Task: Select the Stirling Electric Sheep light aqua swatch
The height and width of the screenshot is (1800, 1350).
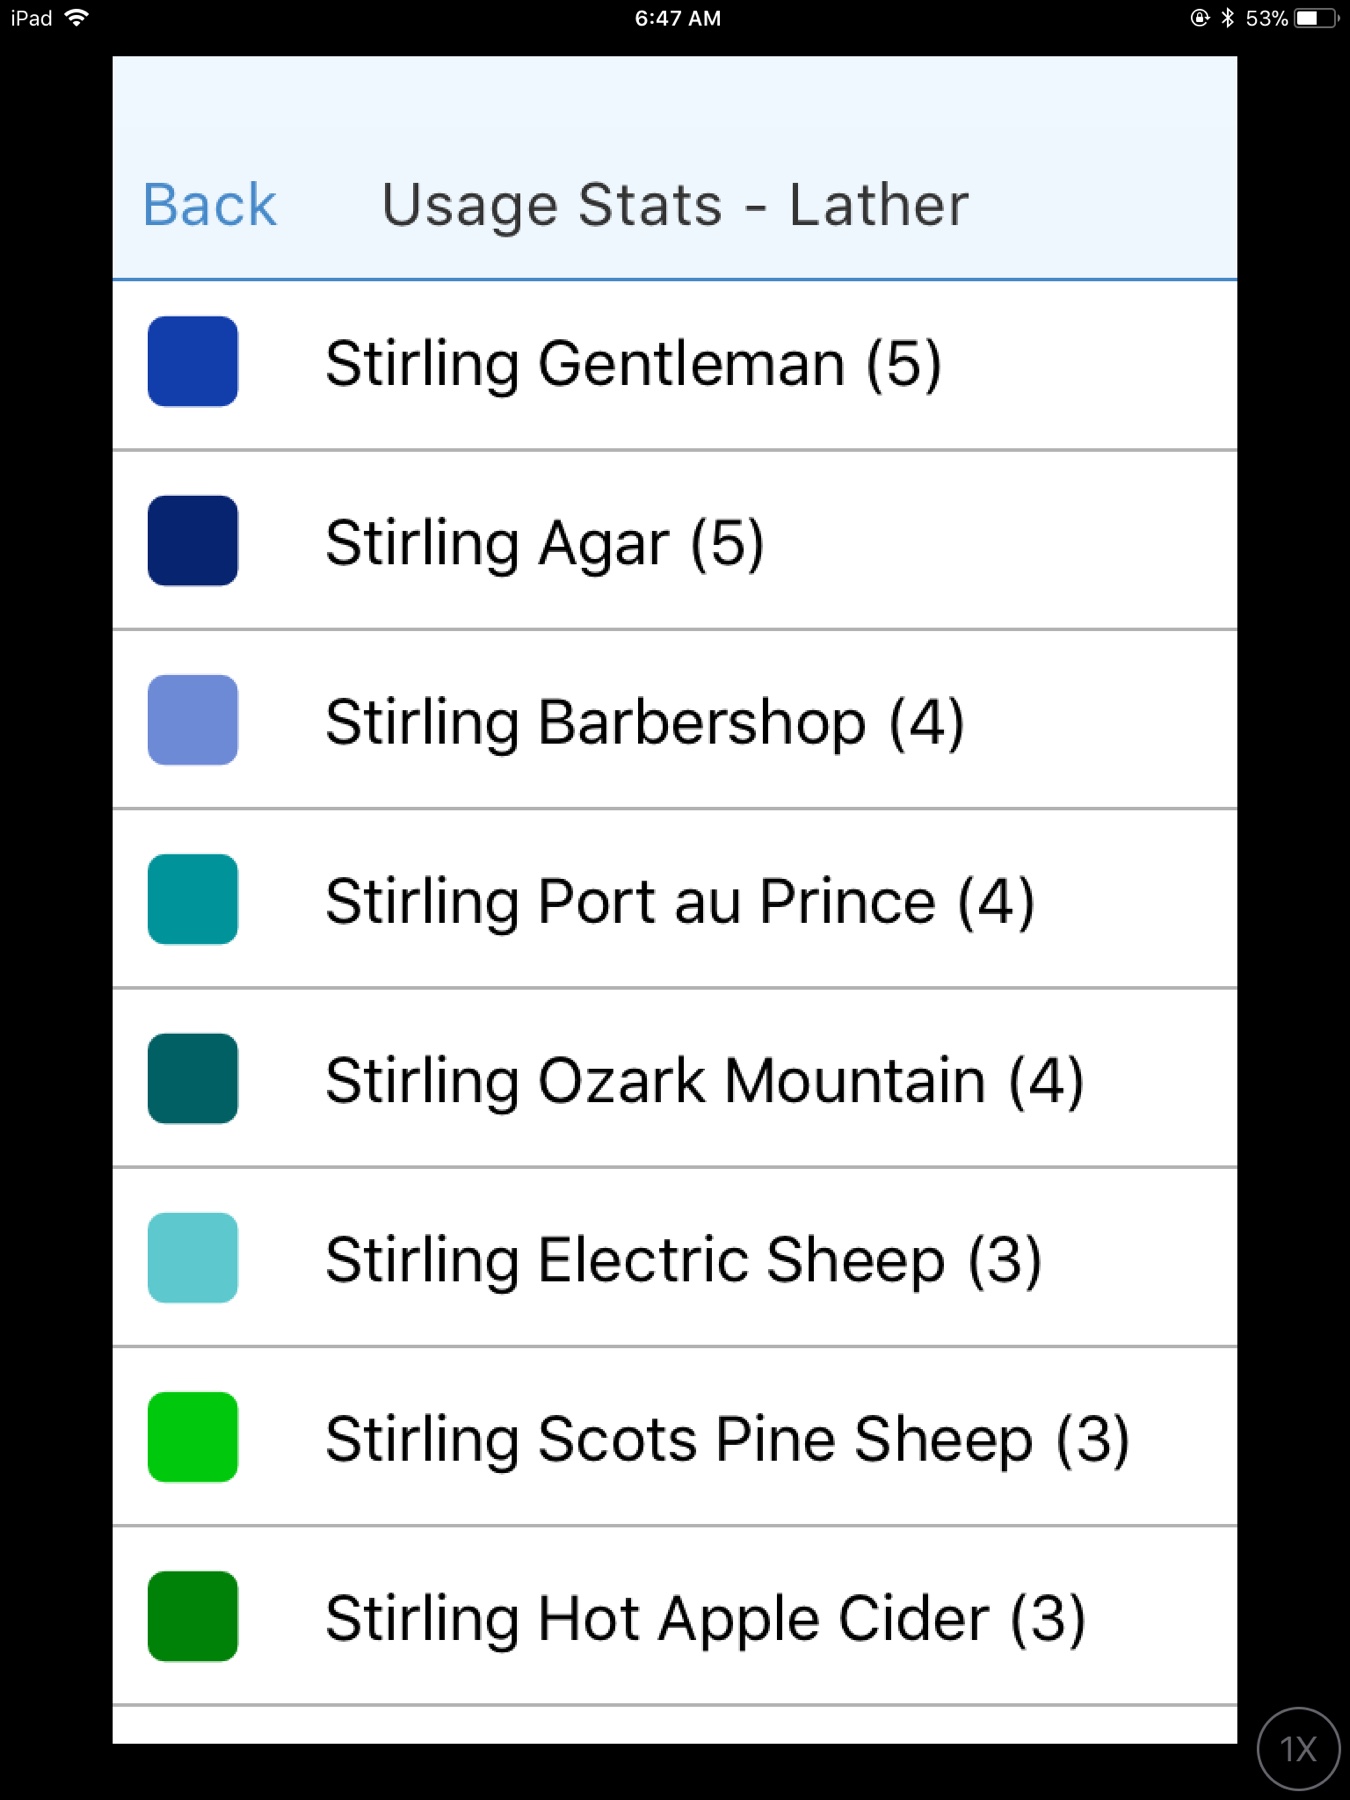Action: (193, 1258)
